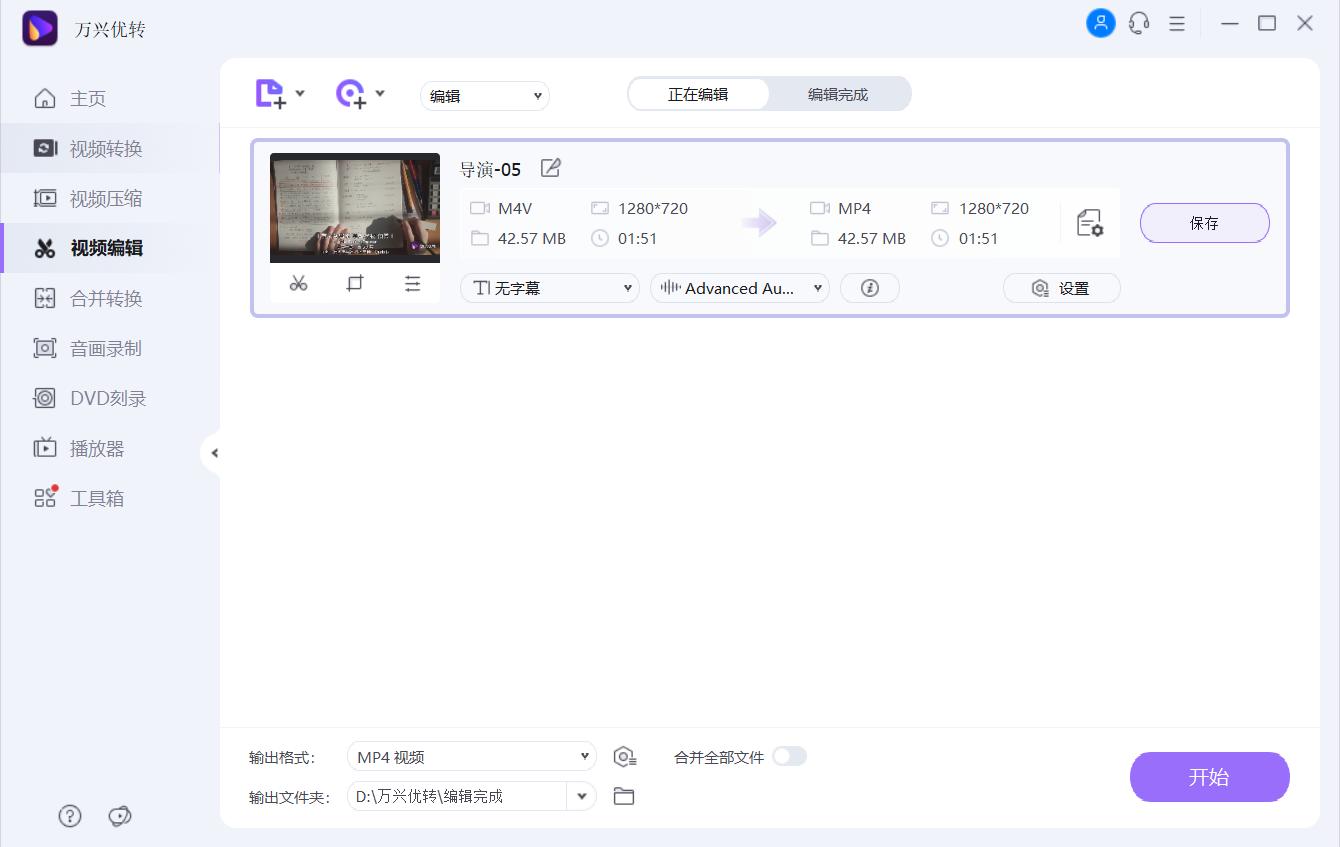
Task: Select DVD刻录 in the left sidebar
Action: [101, 397]
